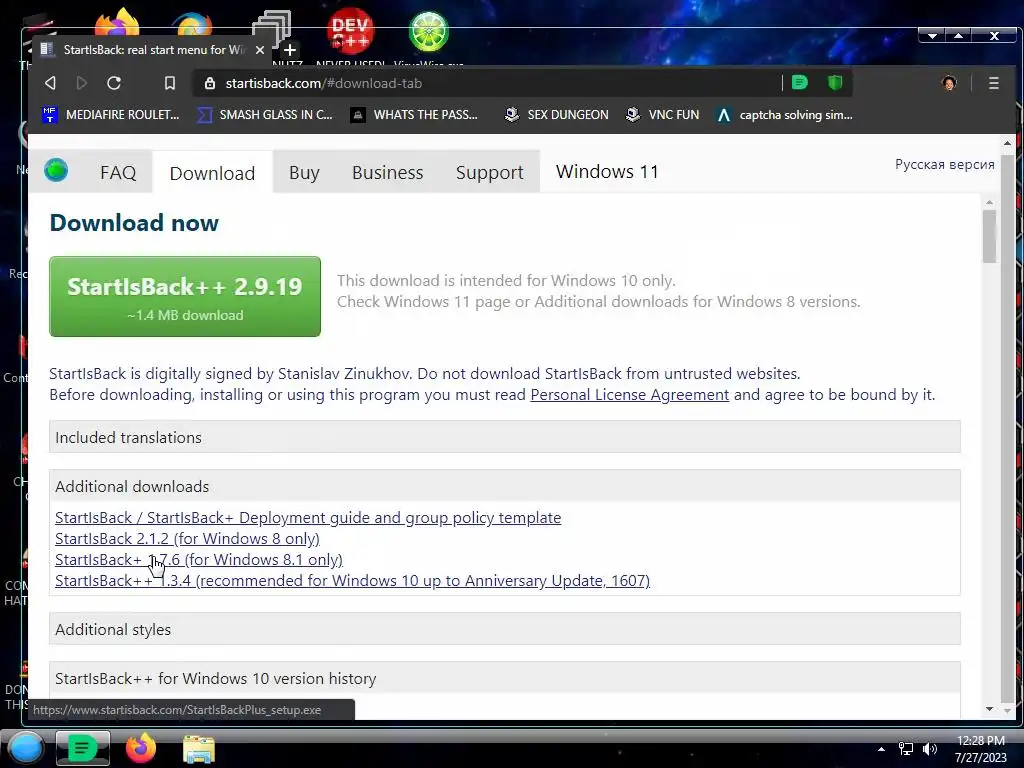Open captcha solving sim... bookmark

click(x=785, y=115)
